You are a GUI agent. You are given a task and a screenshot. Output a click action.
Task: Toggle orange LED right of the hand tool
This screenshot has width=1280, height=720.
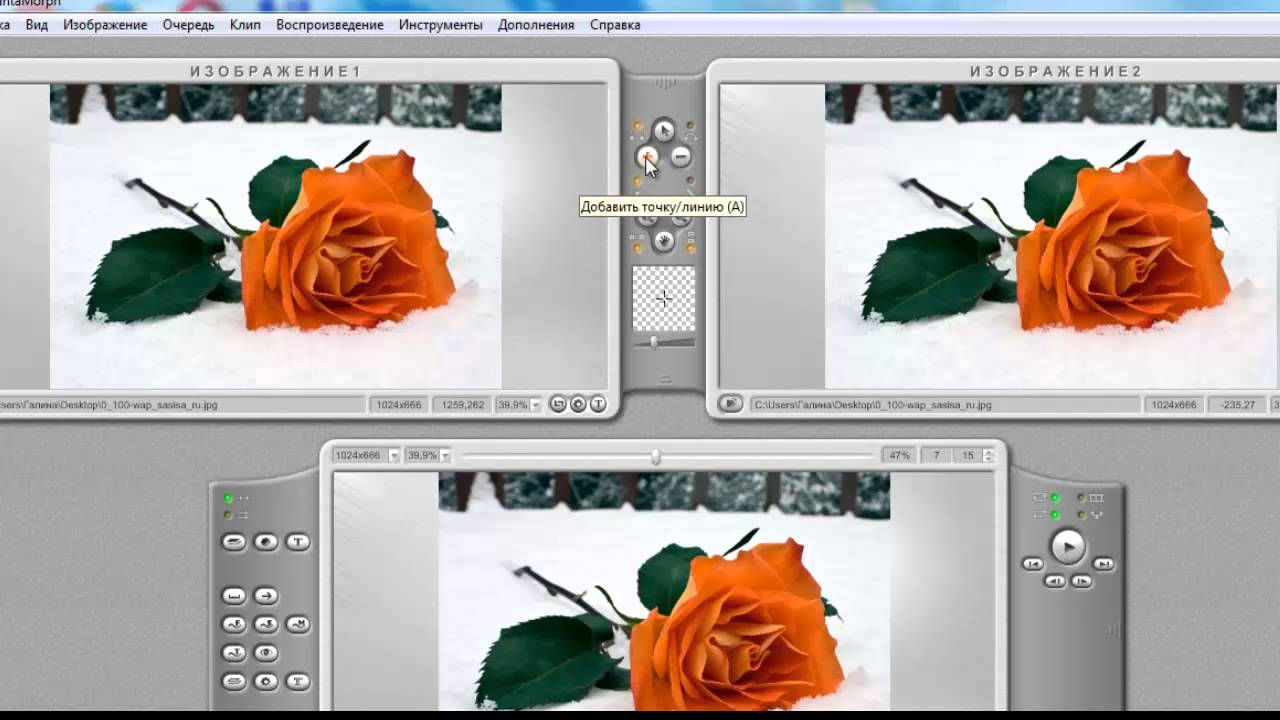point(691,247)
